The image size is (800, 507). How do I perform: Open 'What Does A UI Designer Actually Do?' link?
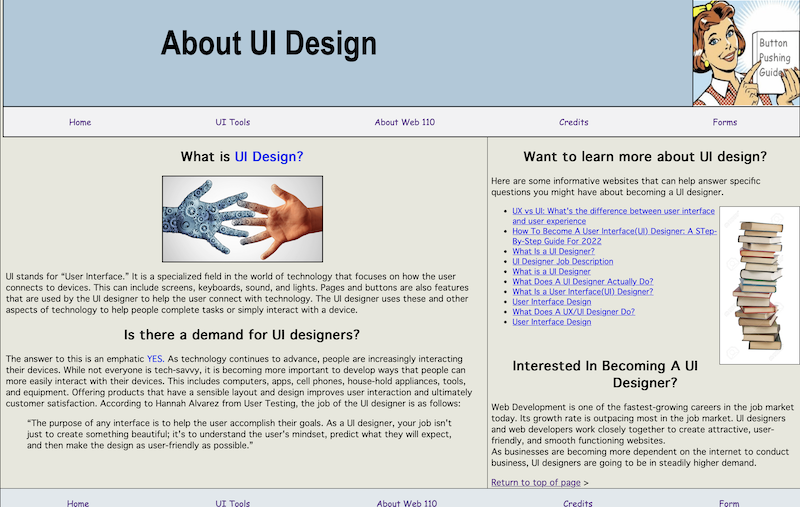(582, 281)
